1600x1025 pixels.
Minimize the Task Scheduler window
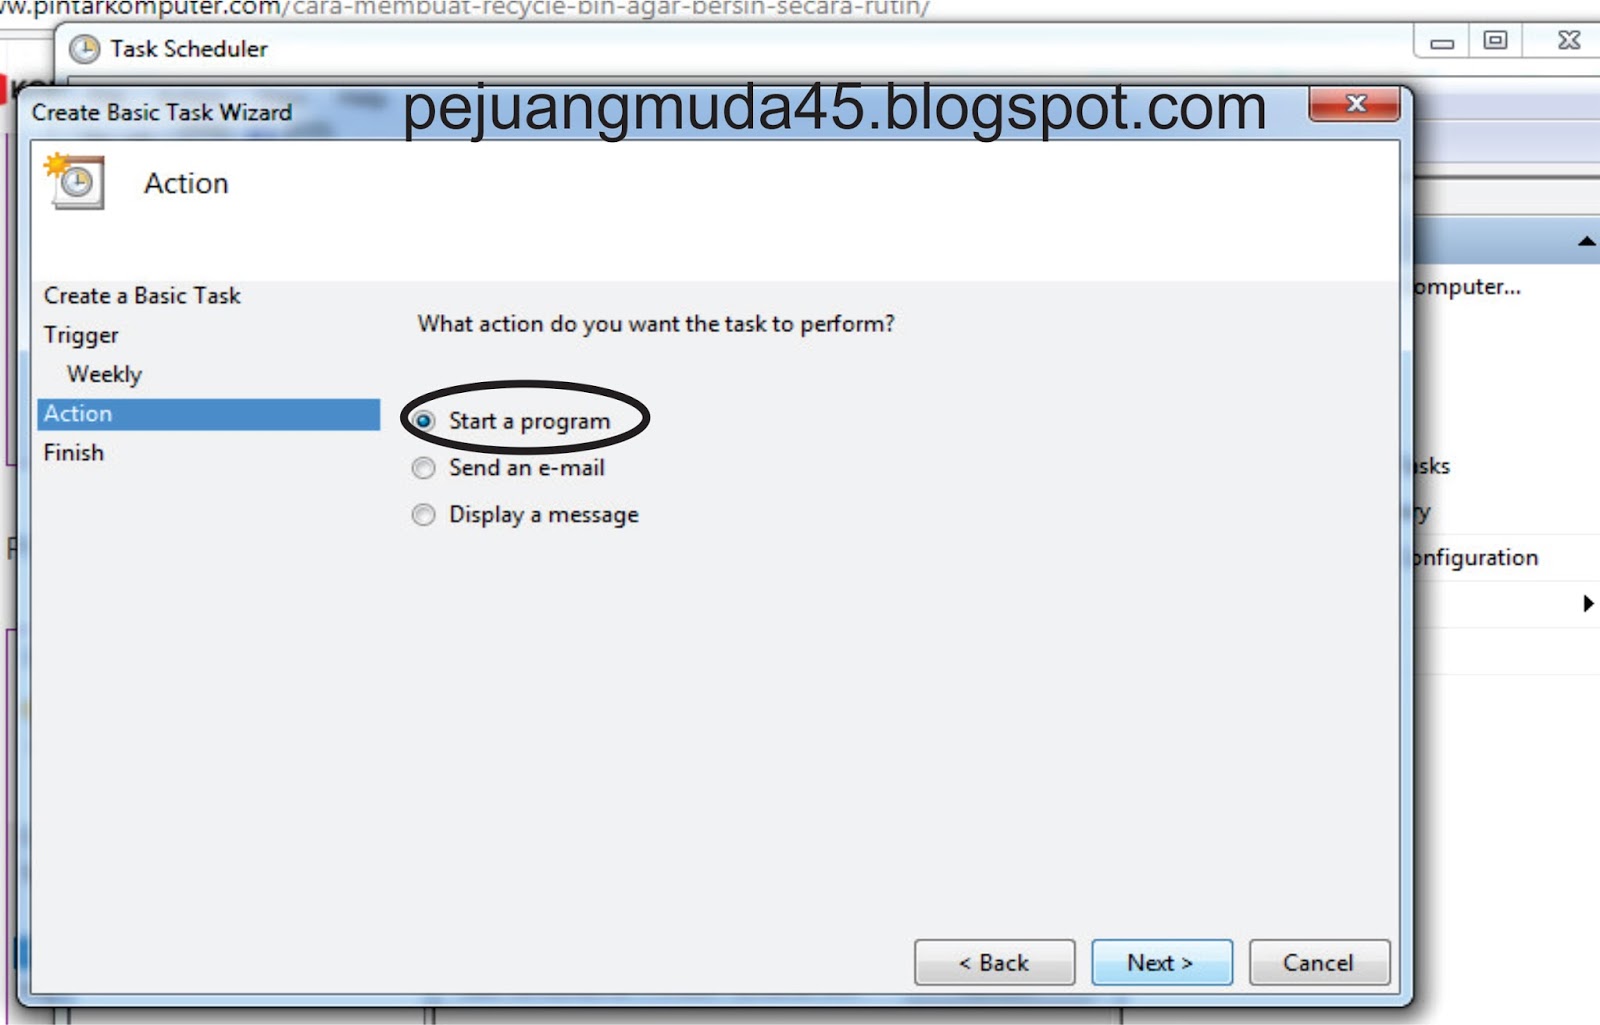[x=1442, y=42]
